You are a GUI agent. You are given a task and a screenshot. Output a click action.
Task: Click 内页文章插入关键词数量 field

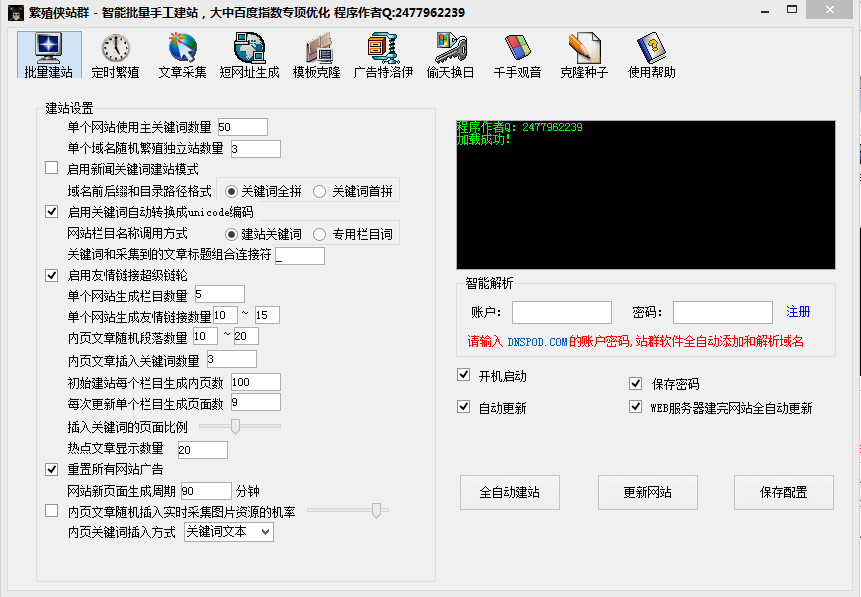point(232,359)
